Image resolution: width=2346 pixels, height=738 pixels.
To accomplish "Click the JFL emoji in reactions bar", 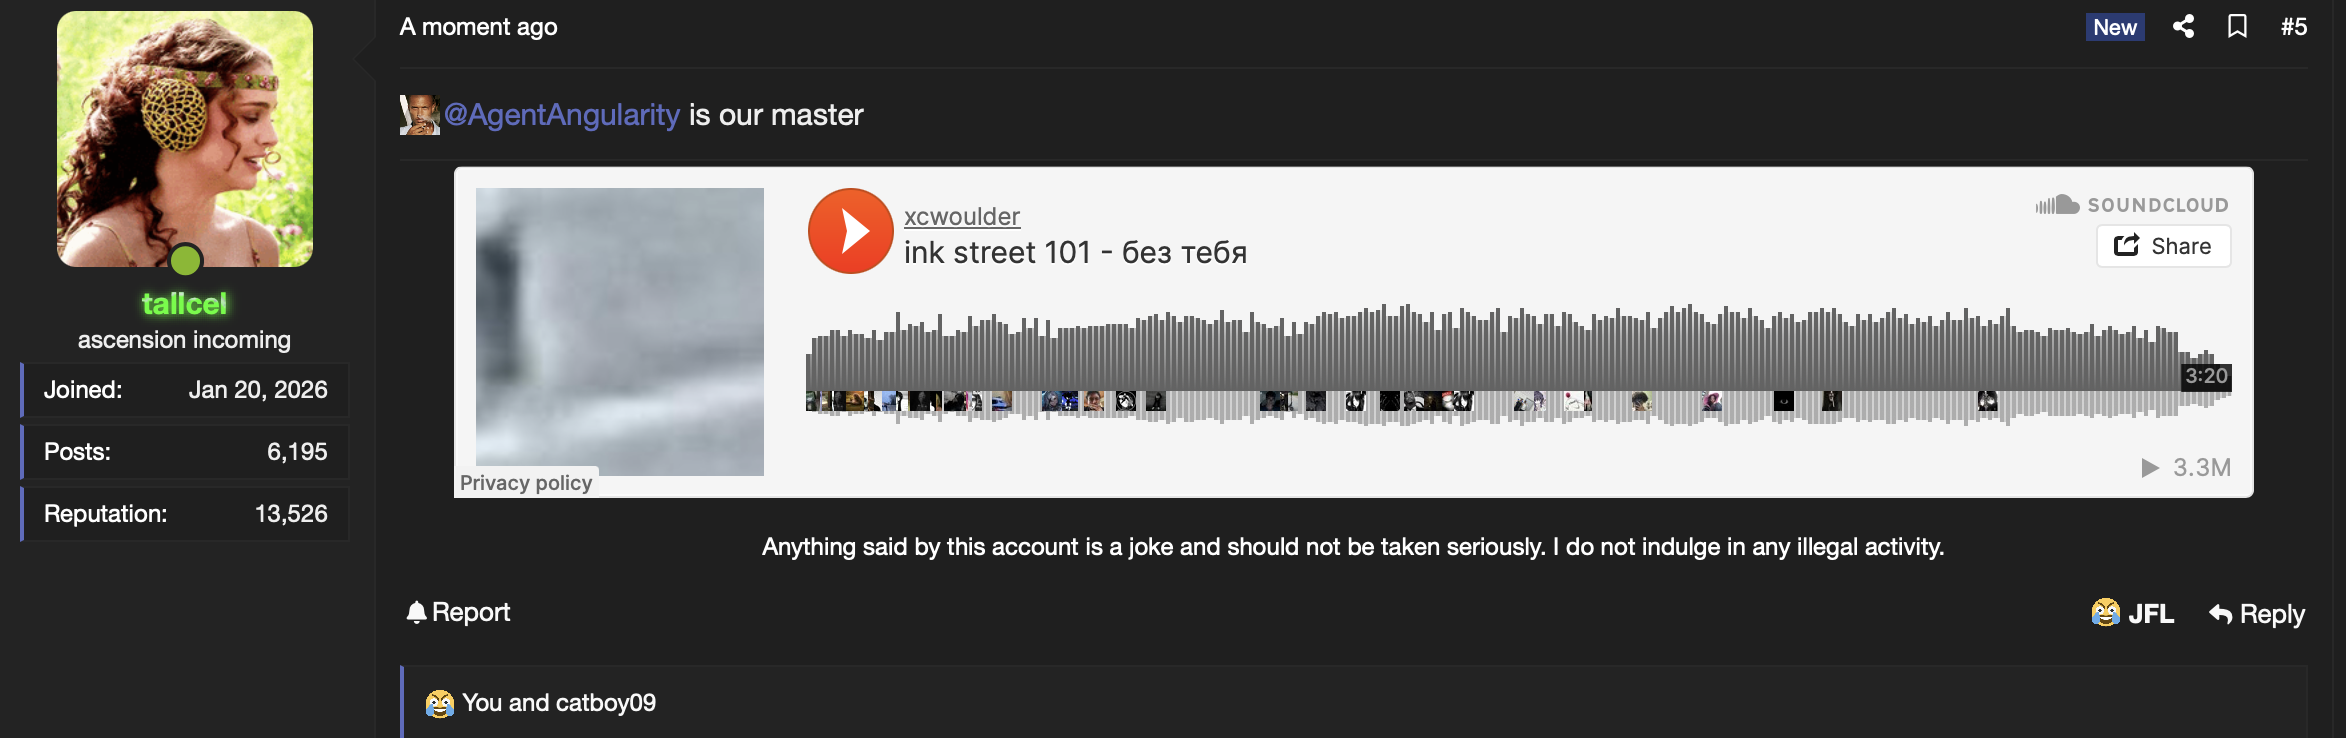I will [440, 704].
